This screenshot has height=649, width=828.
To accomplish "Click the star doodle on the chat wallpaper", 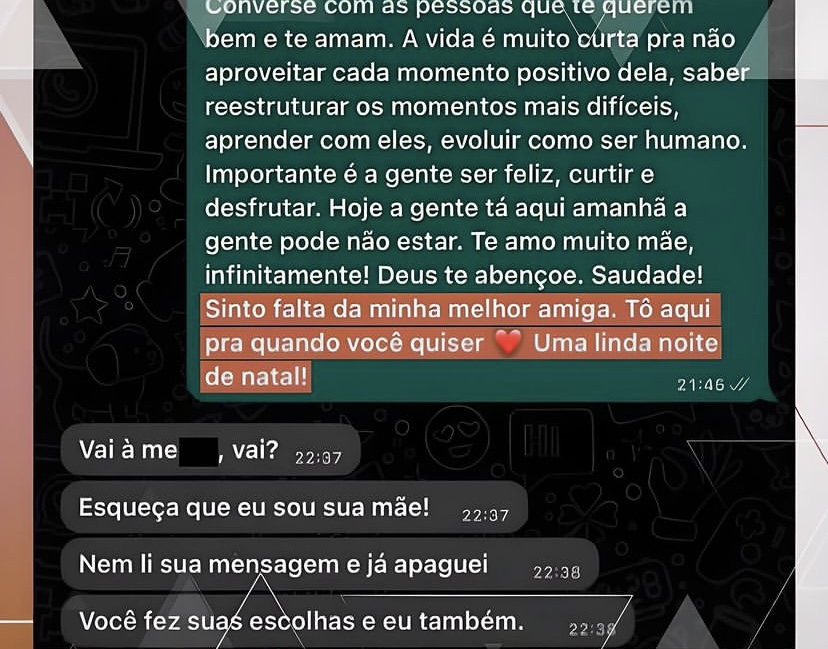I will point(89,305).
